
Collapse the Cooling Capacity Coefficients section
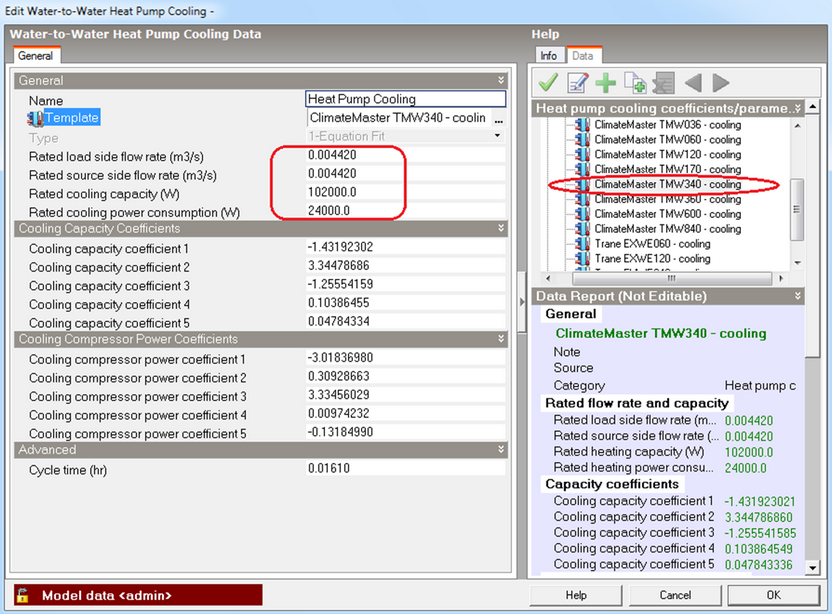click(x=501, y=229)
